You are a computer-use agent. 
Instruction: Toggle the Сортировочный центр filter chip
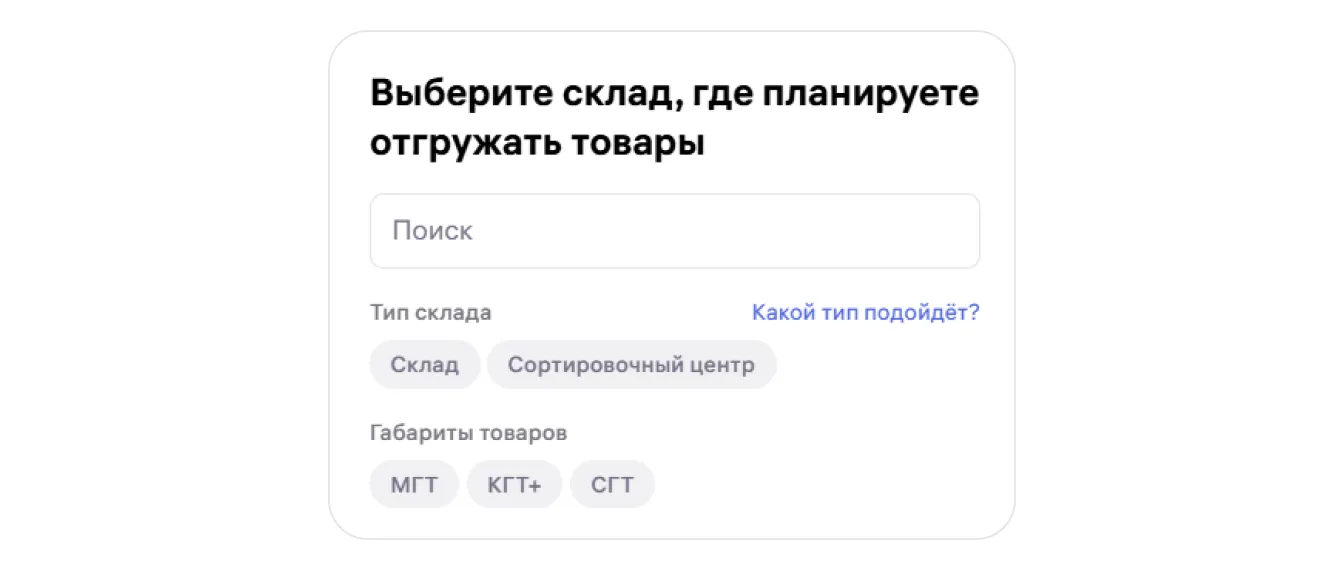pyautogui.click(x=631, y=365)
